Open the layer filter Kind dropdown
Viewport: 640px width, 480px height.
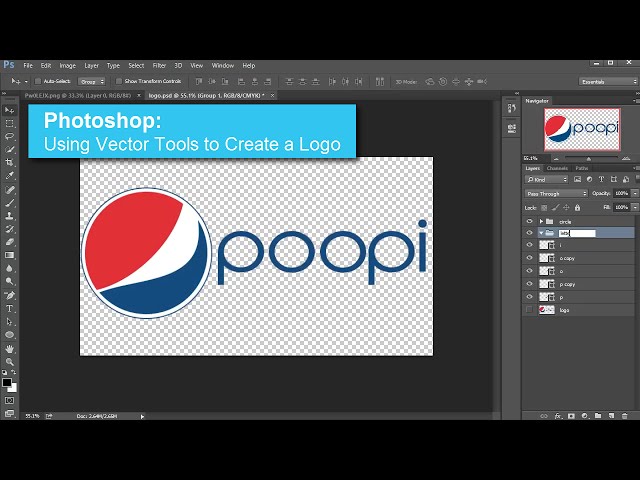pos(546,179)
